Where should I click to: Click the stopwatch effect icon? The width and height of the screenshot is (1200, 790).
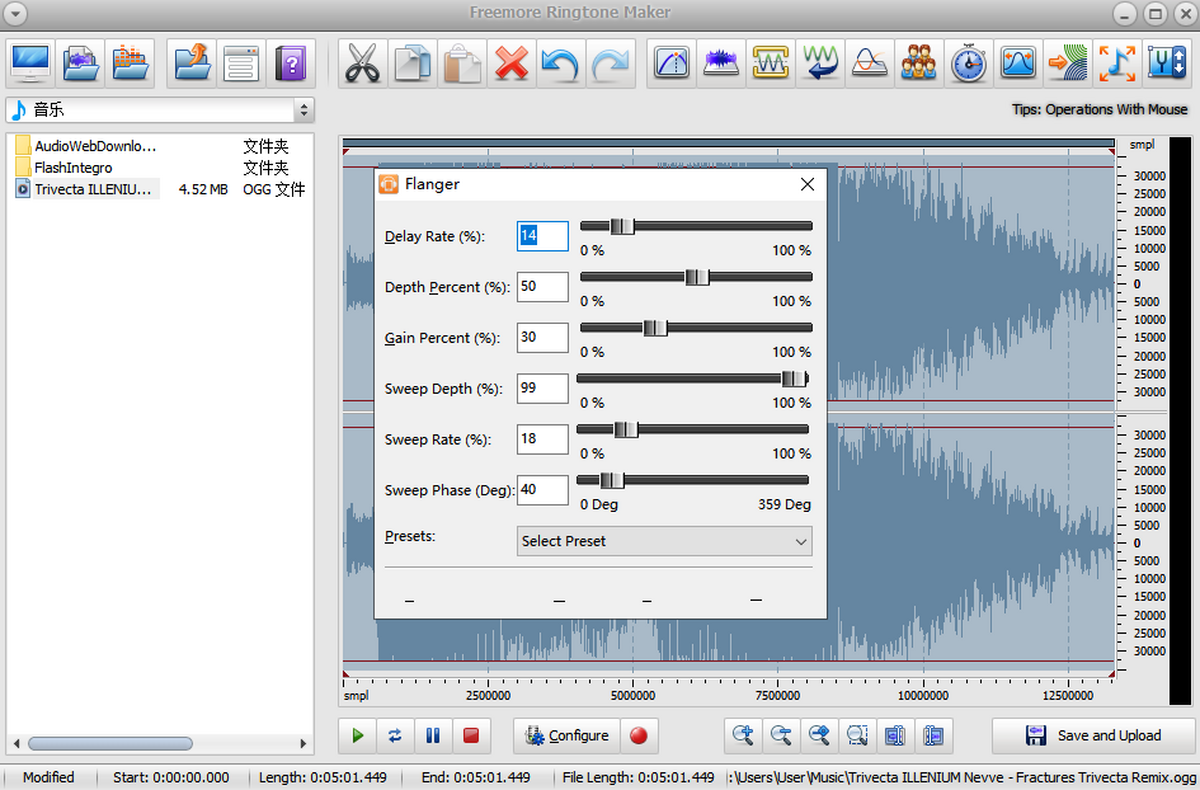point(968,63)
